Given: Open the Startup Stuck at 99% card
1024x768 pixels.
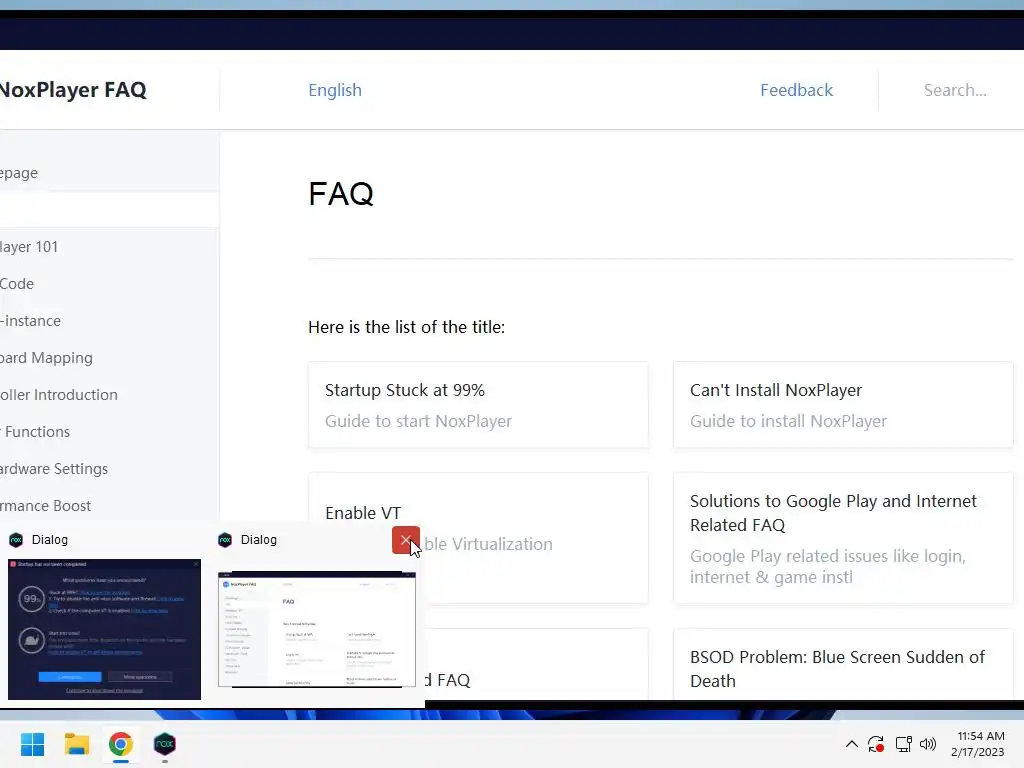Looking at the screenshot, I should point(478,405).
